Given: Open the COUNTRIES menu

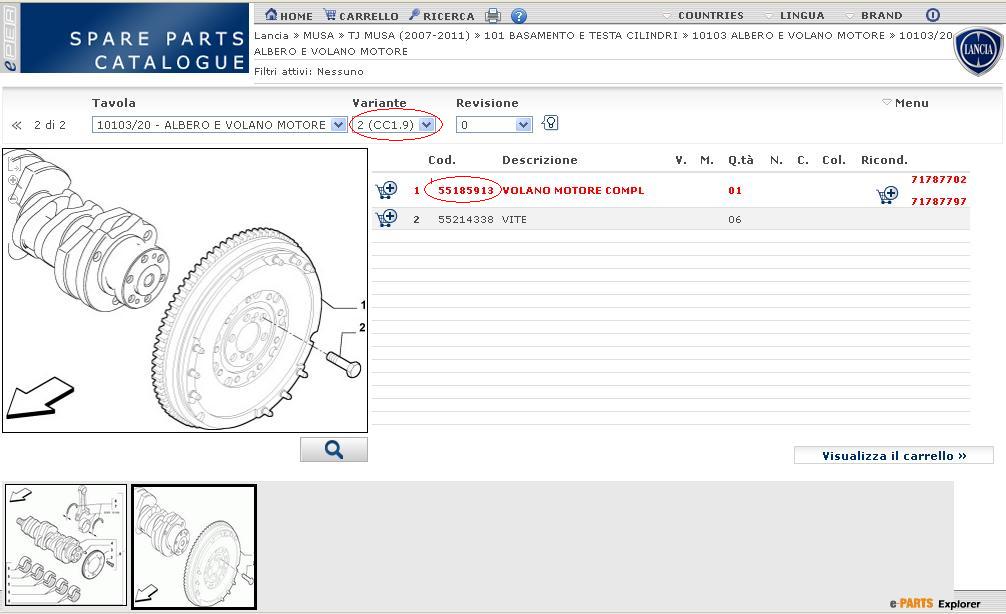Looking at the screenshot, I should [704, 15].
